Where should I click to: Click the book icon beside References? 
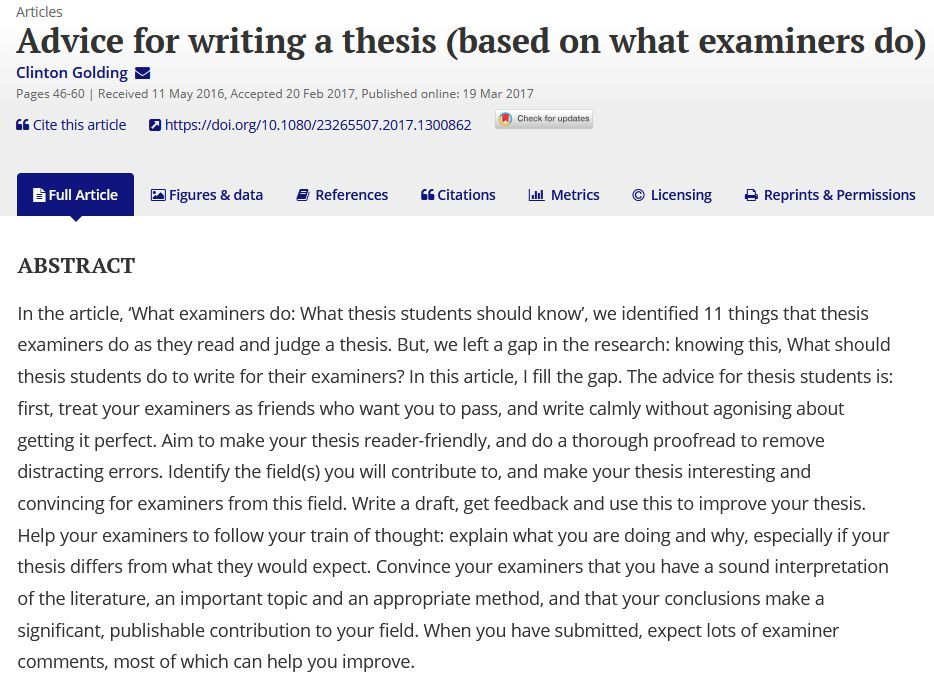[x=303, y=195]
